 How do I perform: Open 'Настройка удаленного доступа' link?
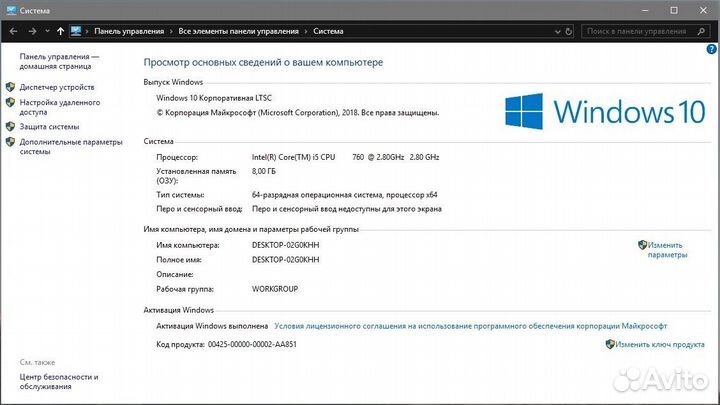click(x=60, y=107)
